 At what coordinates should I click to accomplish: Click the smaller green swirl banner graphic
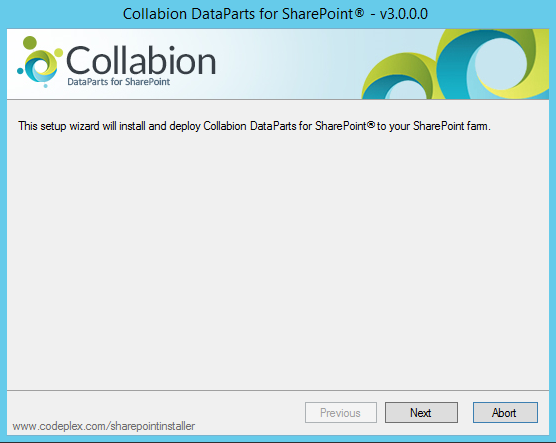click(397, 77)
